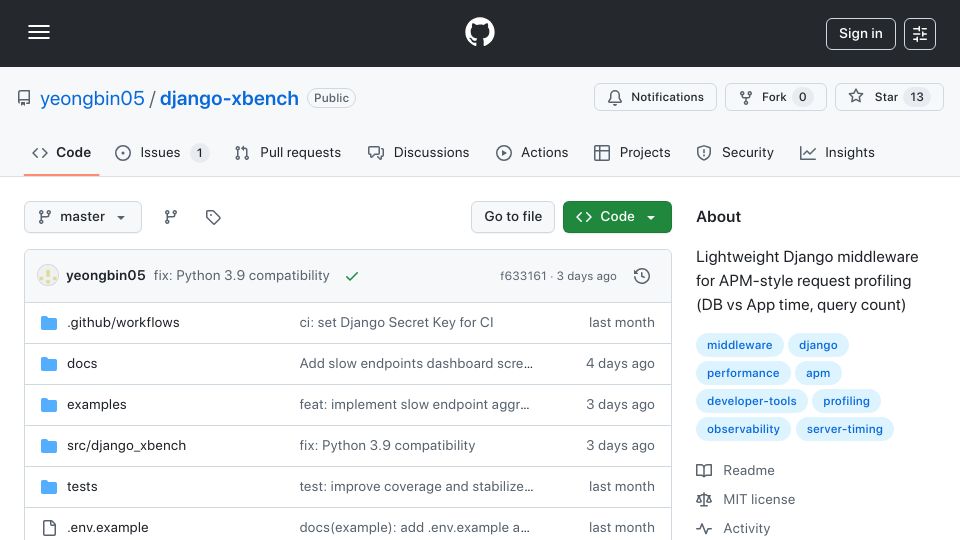Open the MIT license link

coord(745,500)
